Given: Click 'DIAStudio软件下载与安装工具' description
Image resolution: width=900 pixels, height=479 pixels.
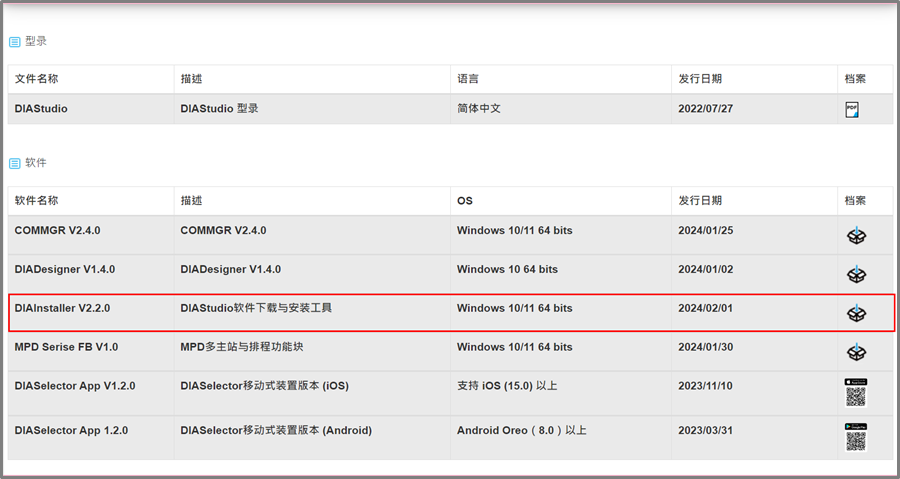Looking at the screenshot, I should pyautogui.click(x=256, y=308).
